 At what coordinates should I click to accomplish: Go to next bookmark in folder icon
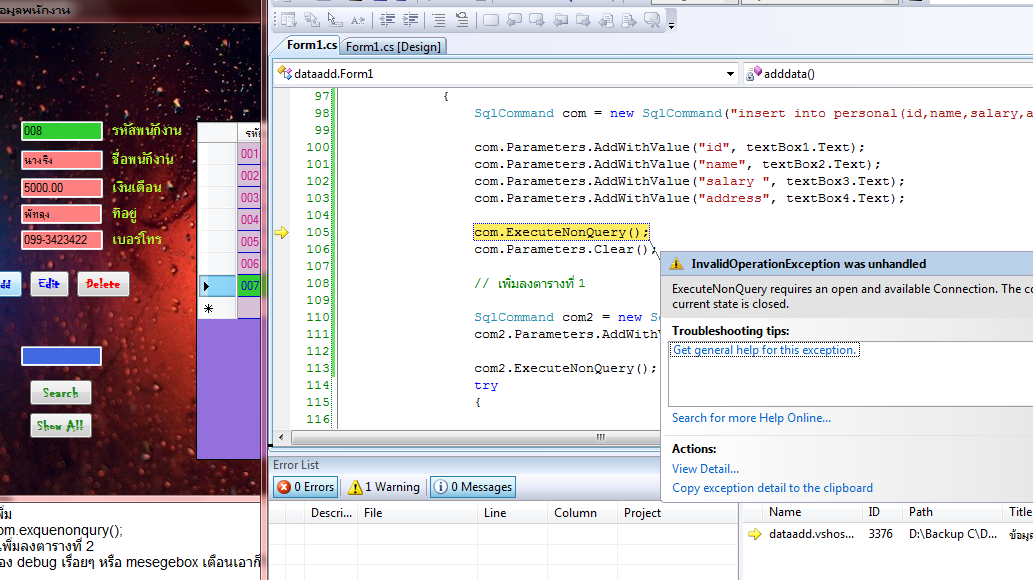click(583, 20)
